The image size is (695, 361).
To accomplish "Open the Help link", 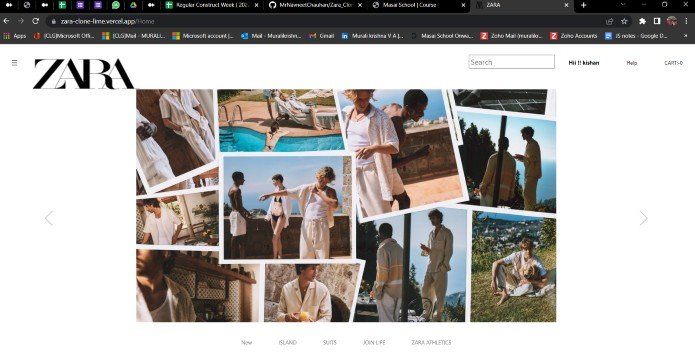I will pyautogui.click(x=632, y=63).
